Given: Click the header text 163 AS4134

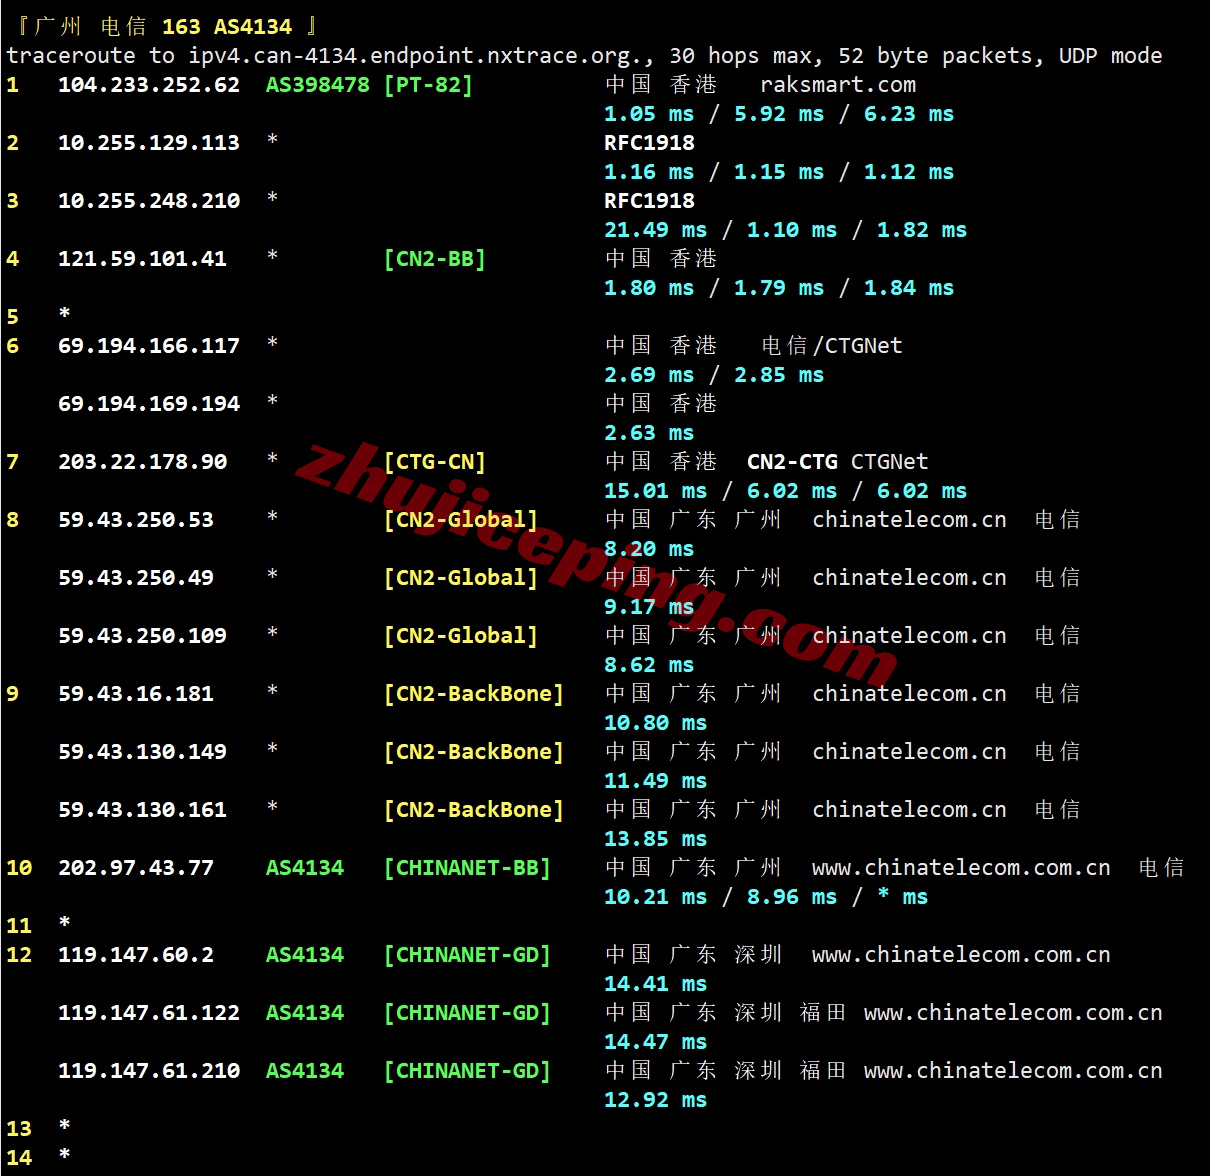Looking at the screenshot, I should [x=227, y=27].
